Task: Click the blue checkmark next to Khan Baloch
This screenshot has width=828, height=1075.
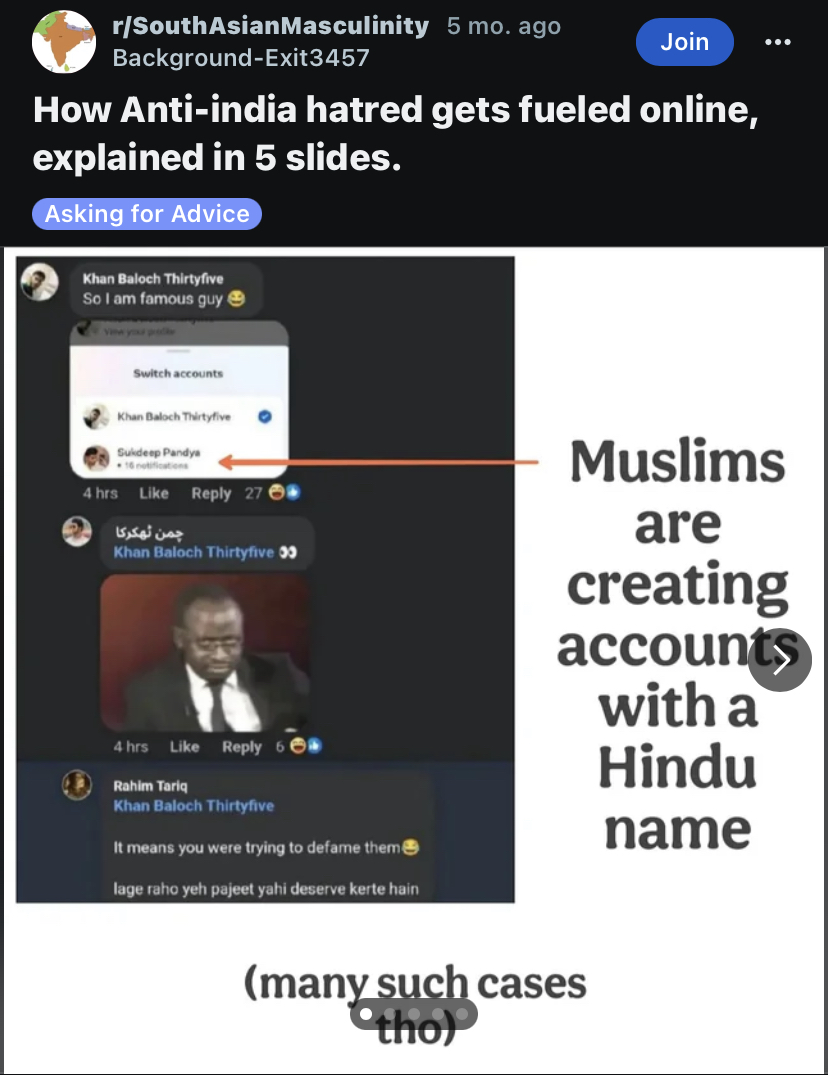Action: click(x=265, y=416)
